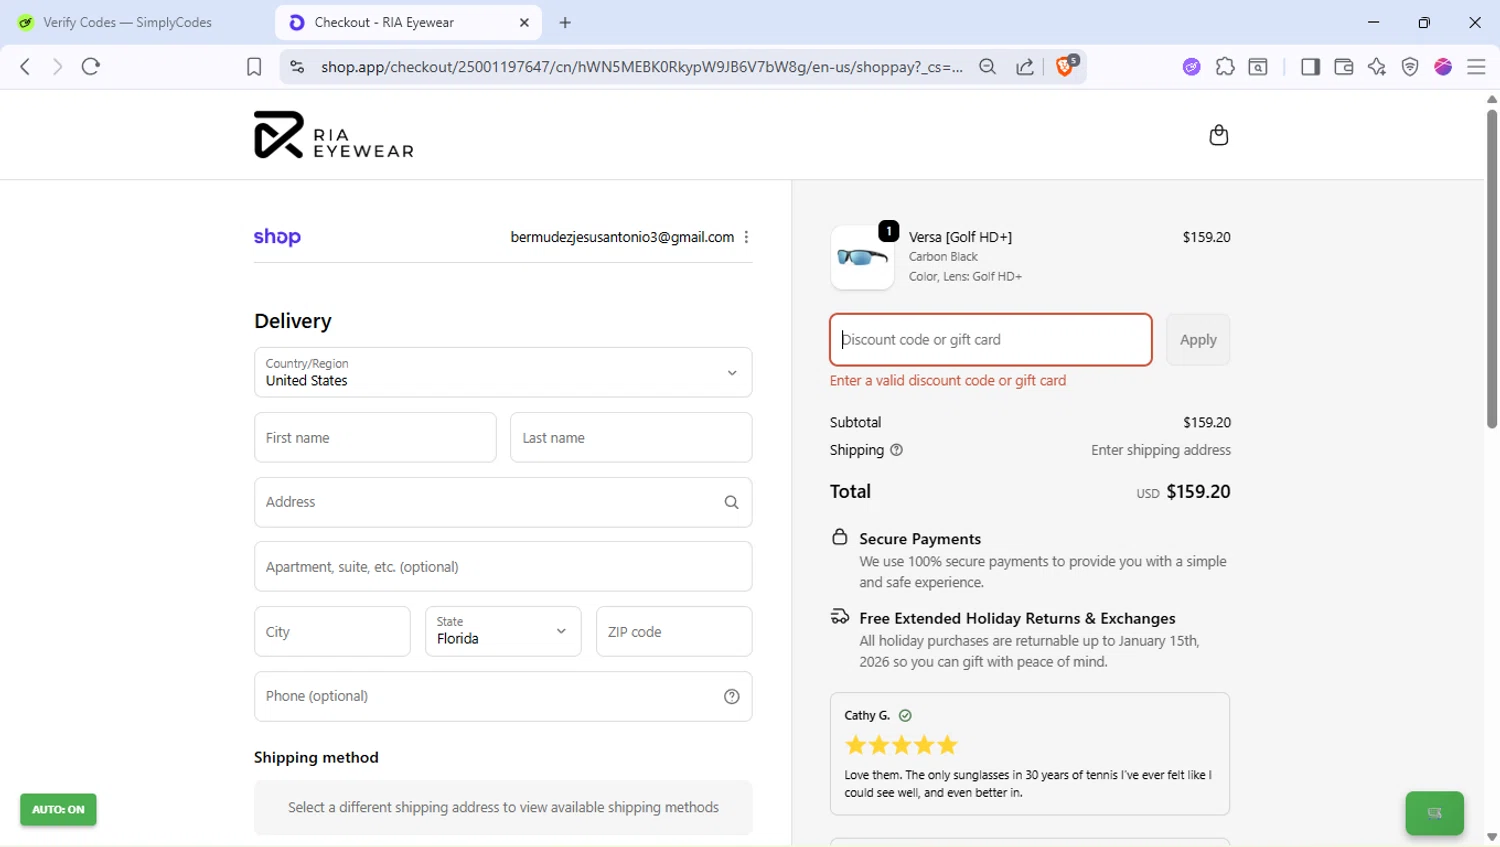Click address search magnifier icon
The height and width of the screenshot is (847, 1500).
pos(731,502)
